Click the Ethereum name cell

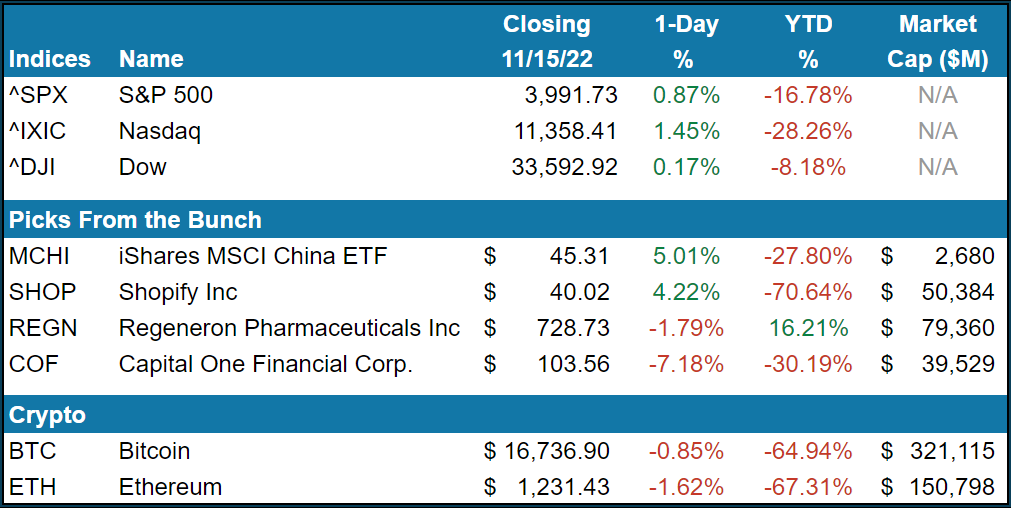170,487
